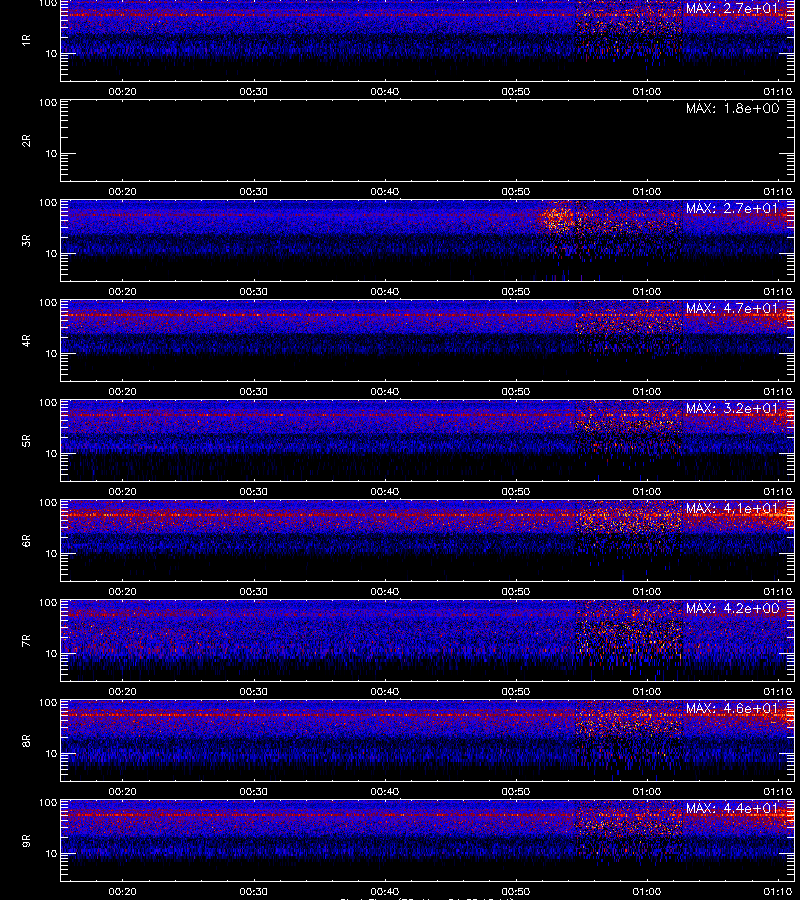Select the 'MAX: 4.7e+01' readout in panel 4R
This screenshot has width=800, height=900.
pos(732,308)
